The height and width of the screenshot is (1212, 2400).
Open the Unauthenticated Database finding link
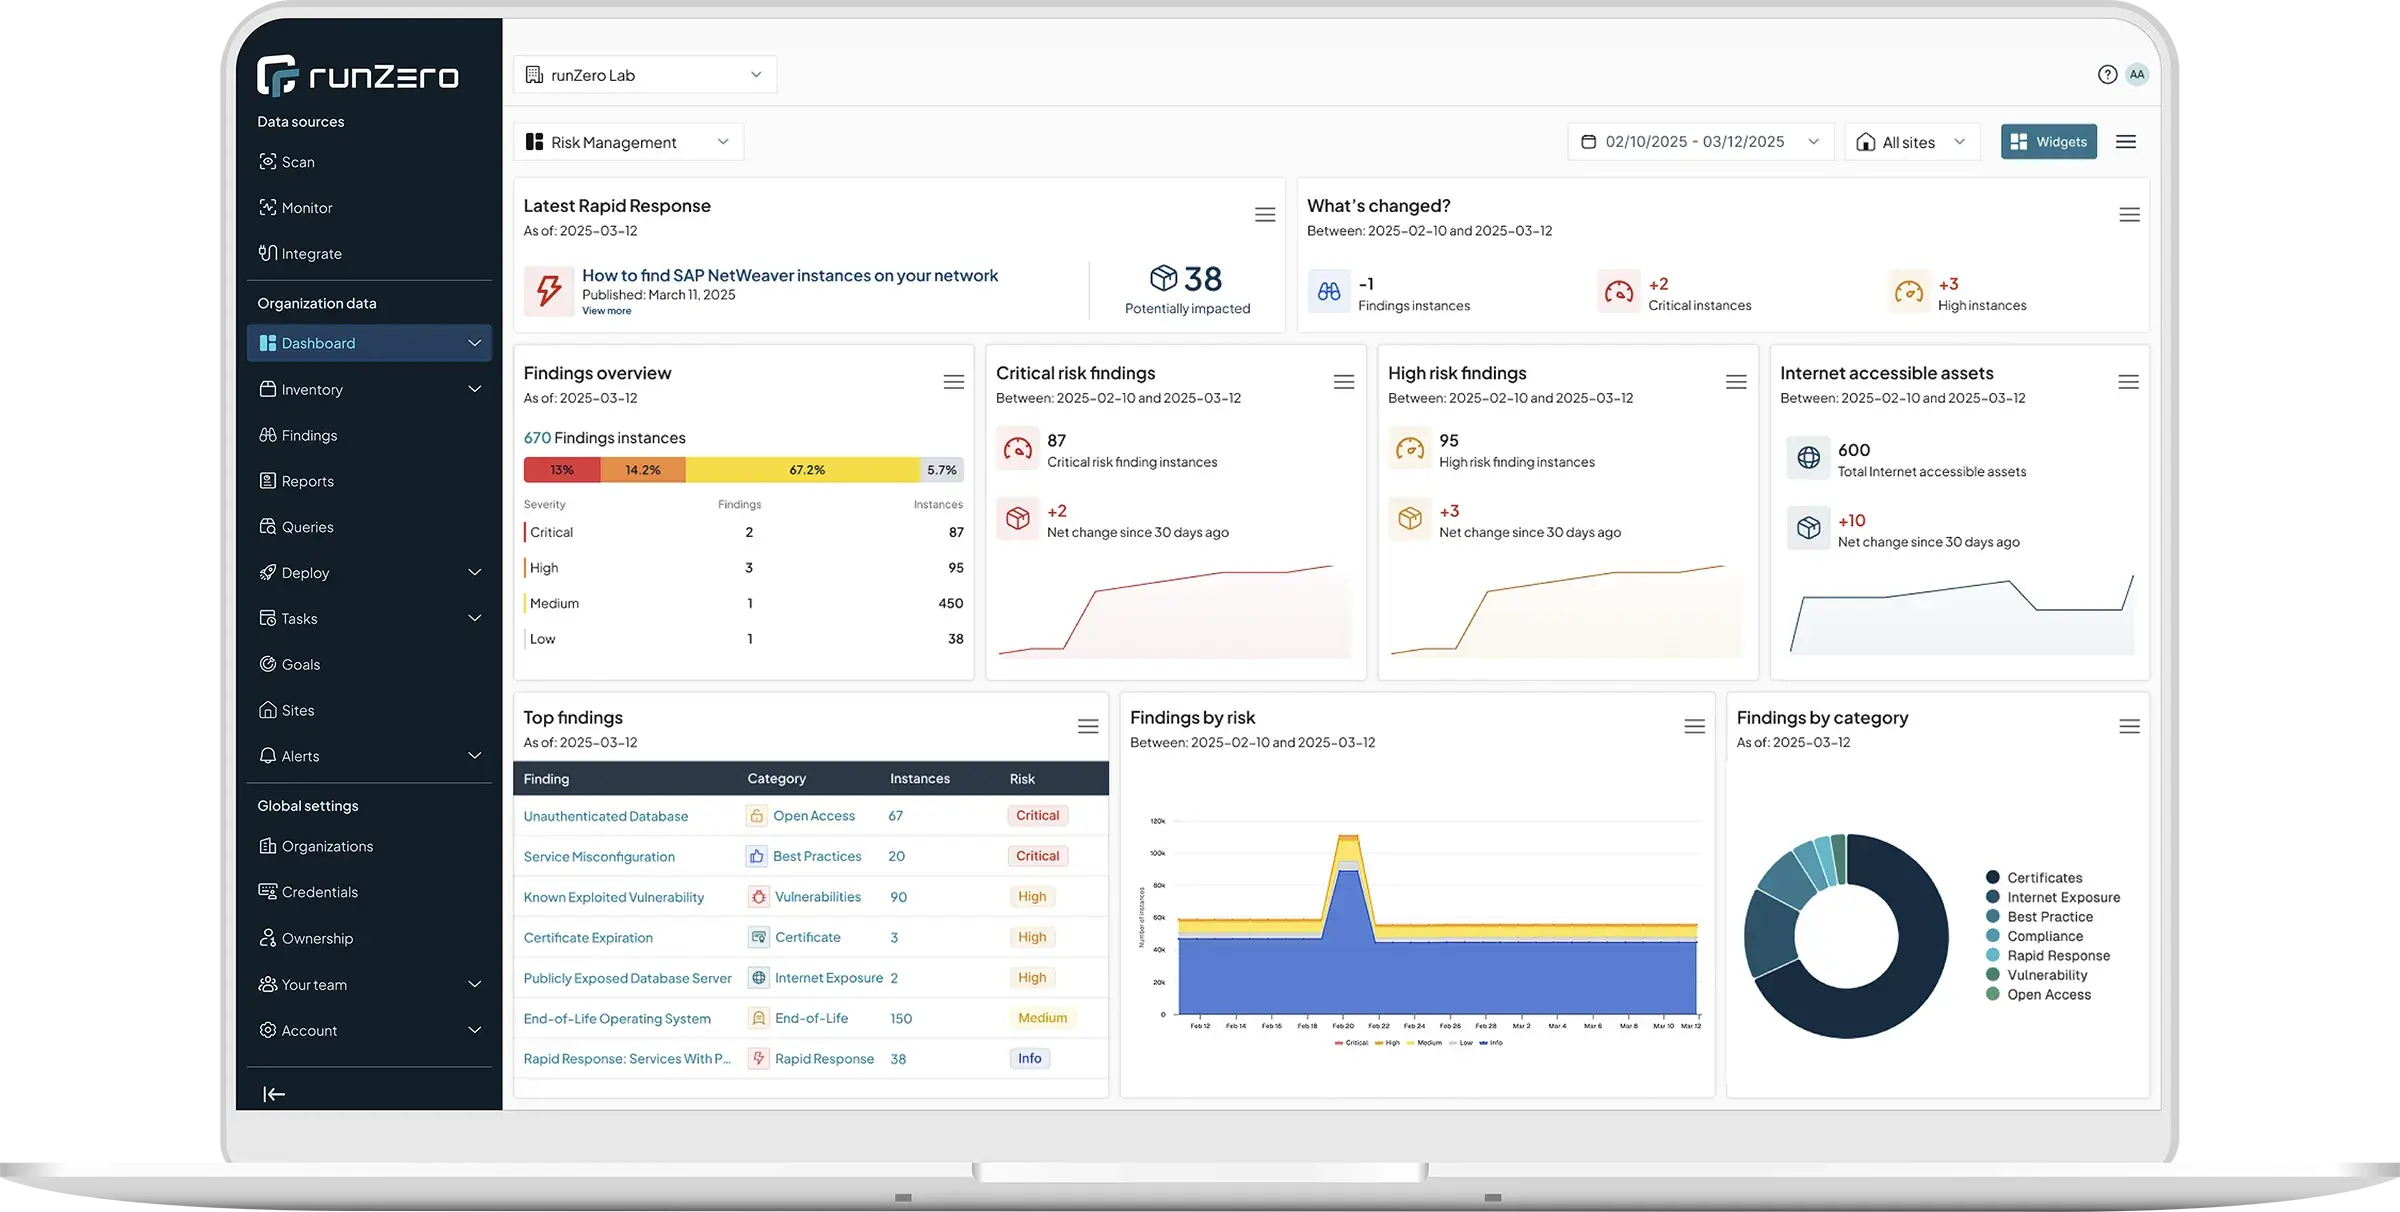(605, 816)
